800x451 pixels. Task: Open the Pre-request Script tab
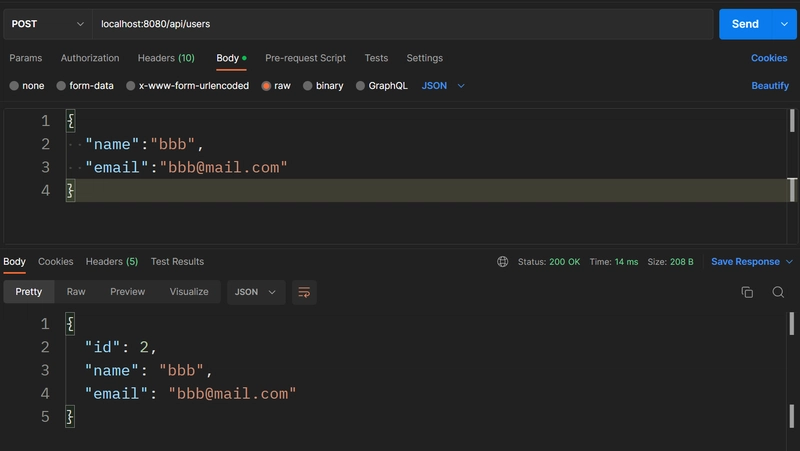coord(305,58)
